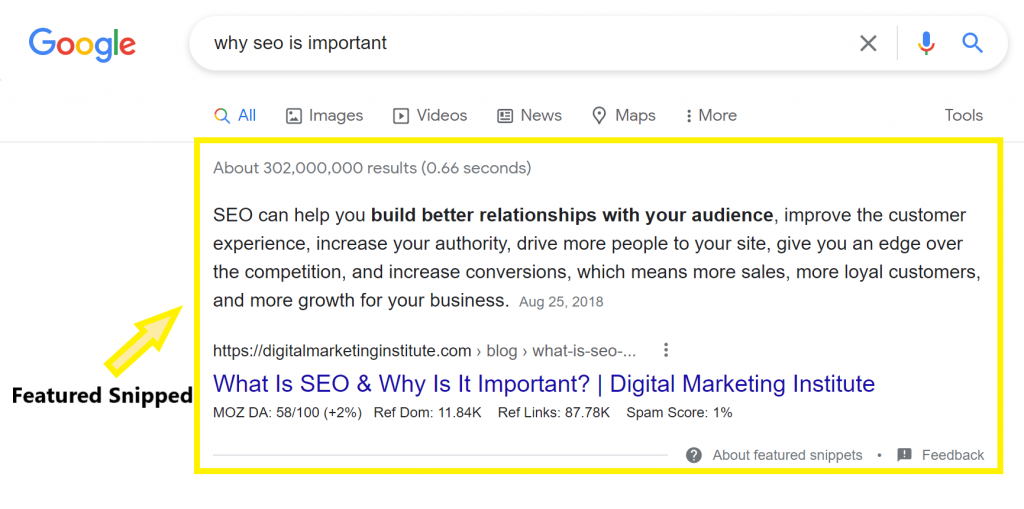Viewport: 1024px width, 509px height.
Task: Click bold text 'build better relationships with your audience'
Action: point(572,215)
